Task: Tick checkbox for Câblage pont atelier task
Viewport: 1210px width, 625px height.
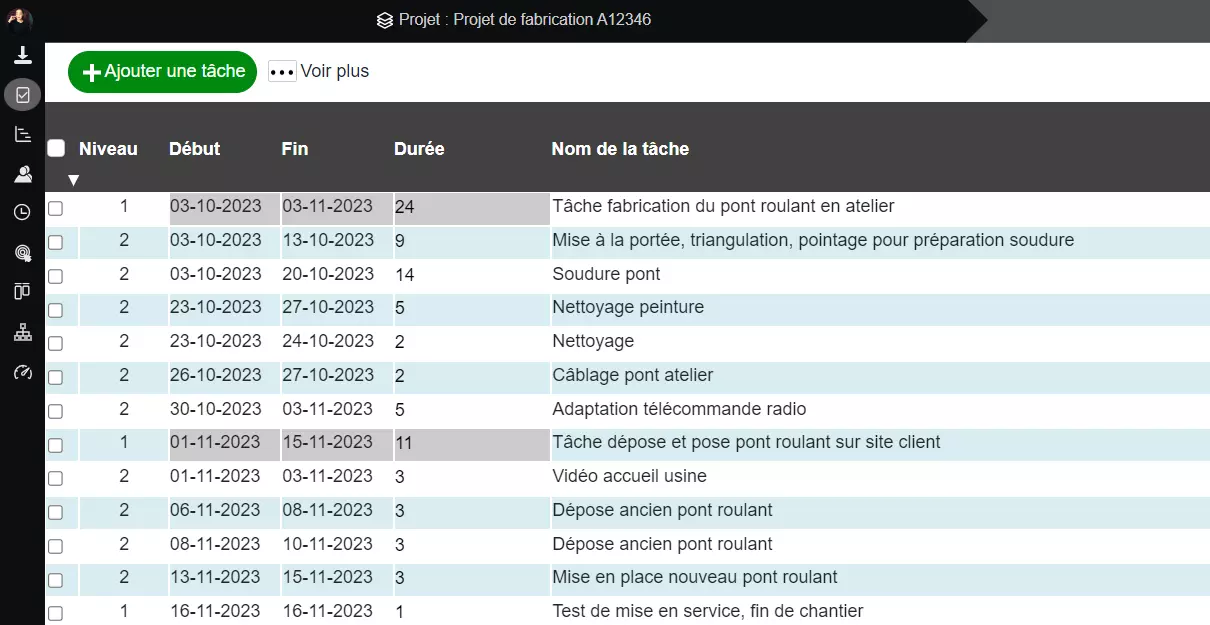Action: [x=56, y=377]
